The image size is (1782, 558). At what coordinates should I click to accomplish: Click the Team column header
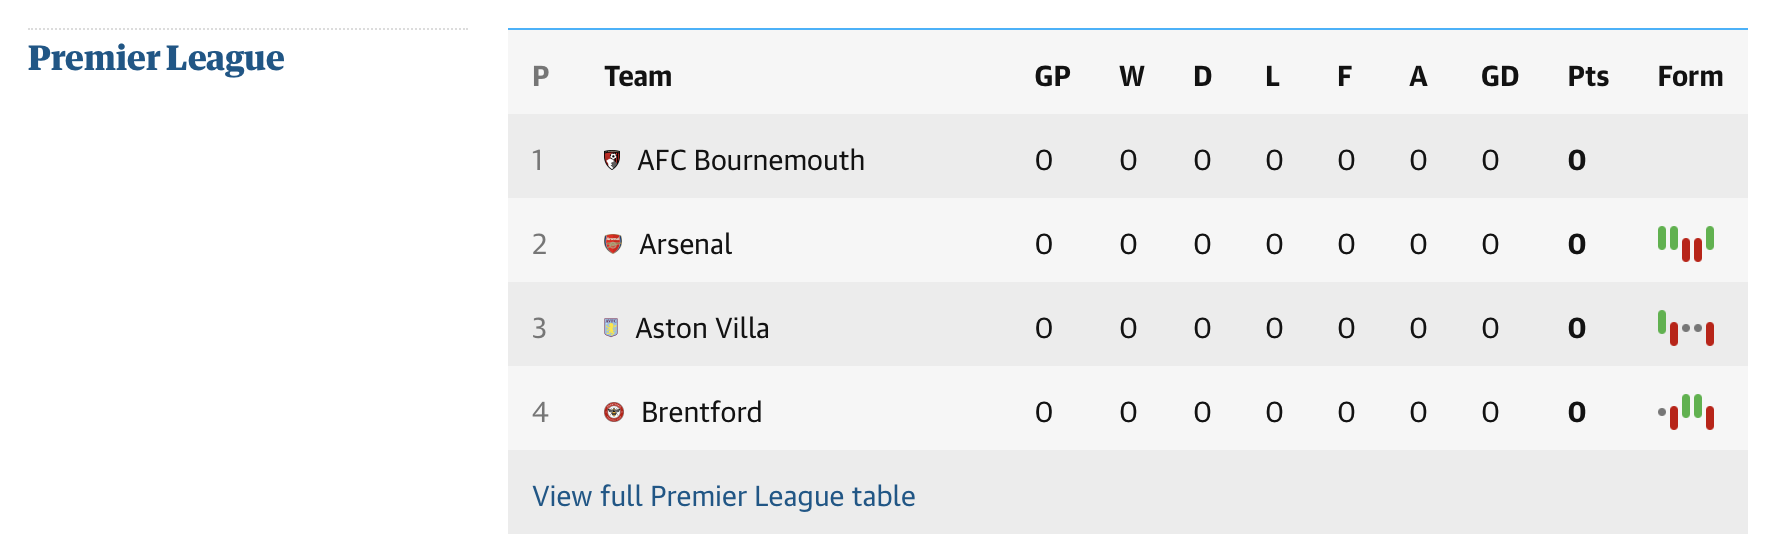pos(638,77)
